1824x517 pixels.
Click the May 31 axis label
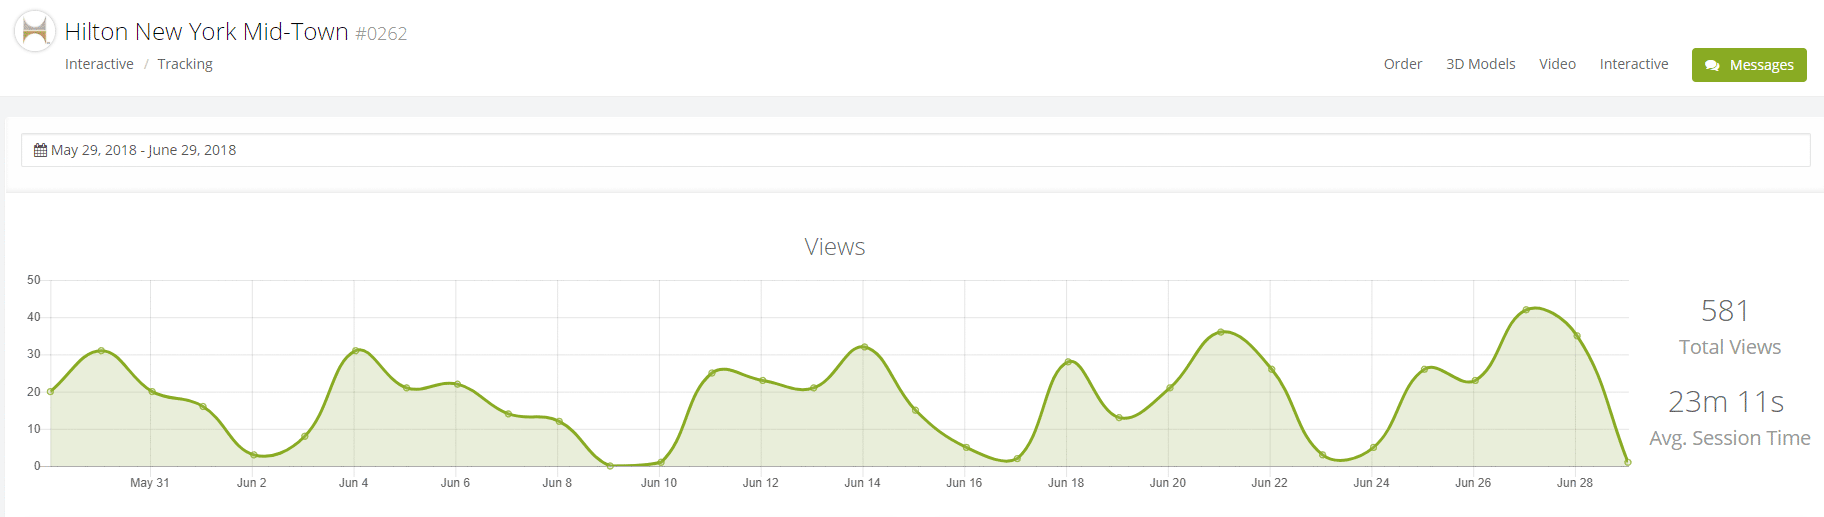150,483
